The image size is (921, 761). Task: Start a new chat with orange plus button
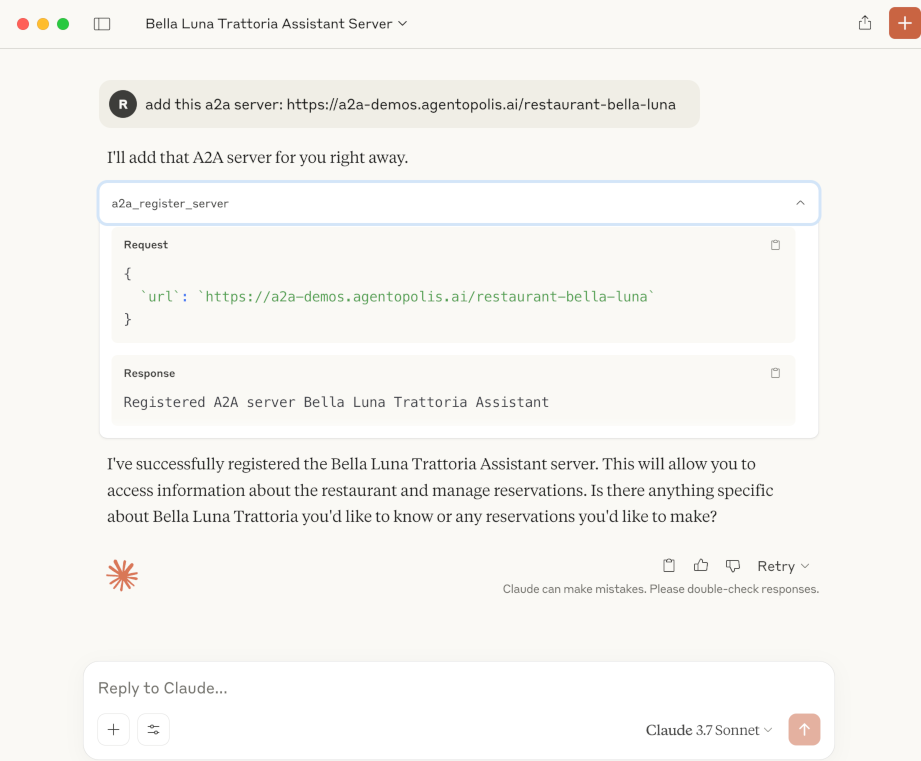coord(905,23)
